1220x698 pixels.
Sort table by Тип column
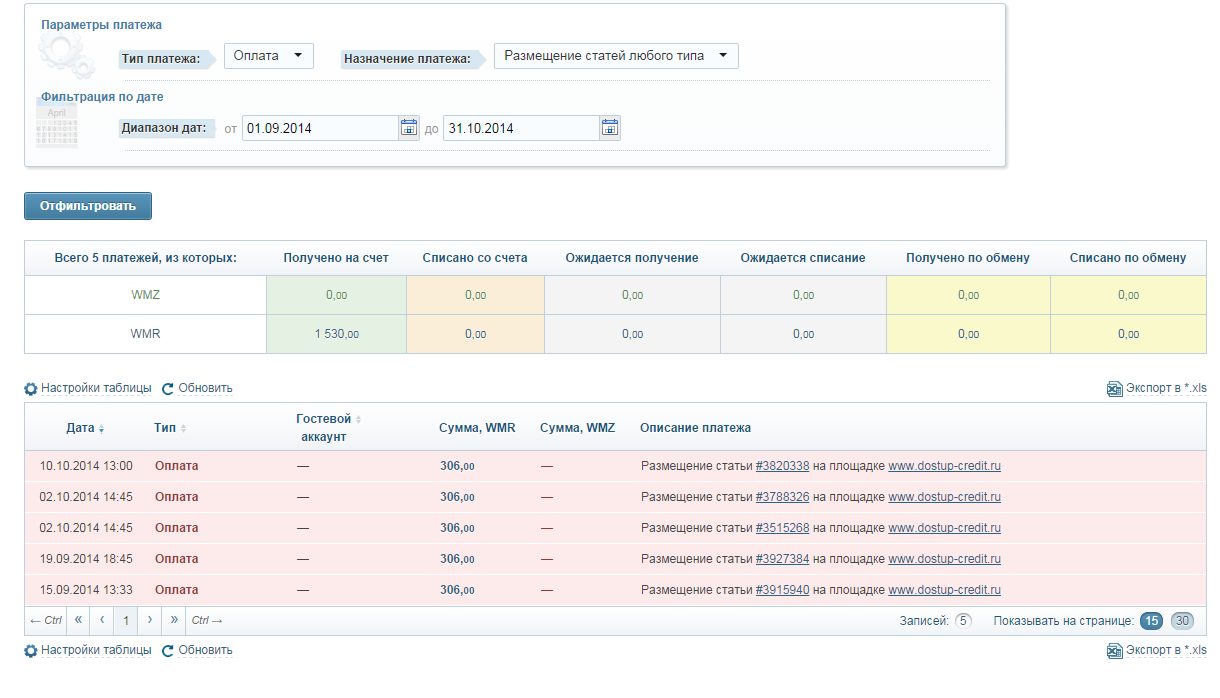pos(183,429)
